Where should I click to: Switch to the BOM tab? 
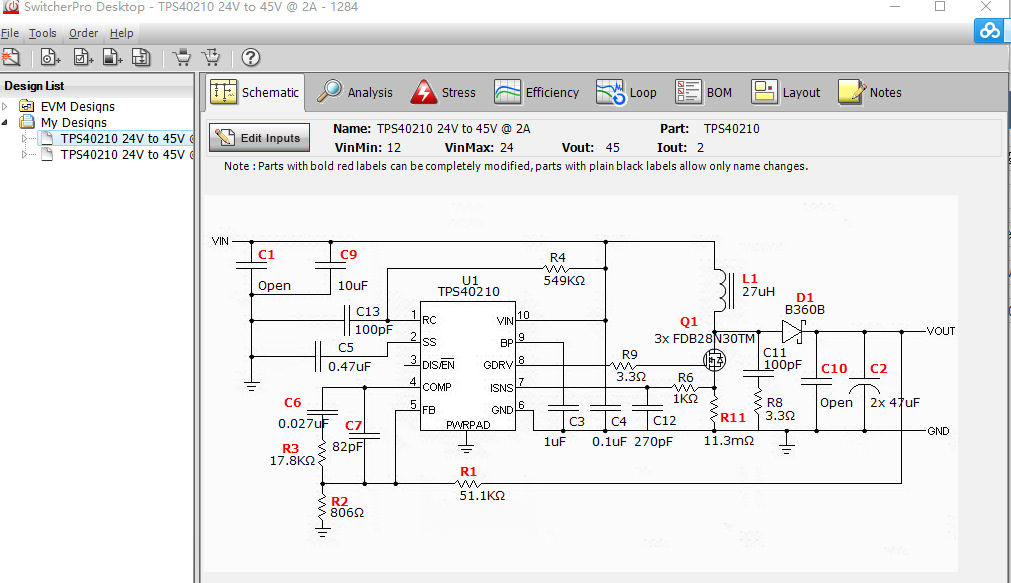pyautogui.click(x=704, y=92)
